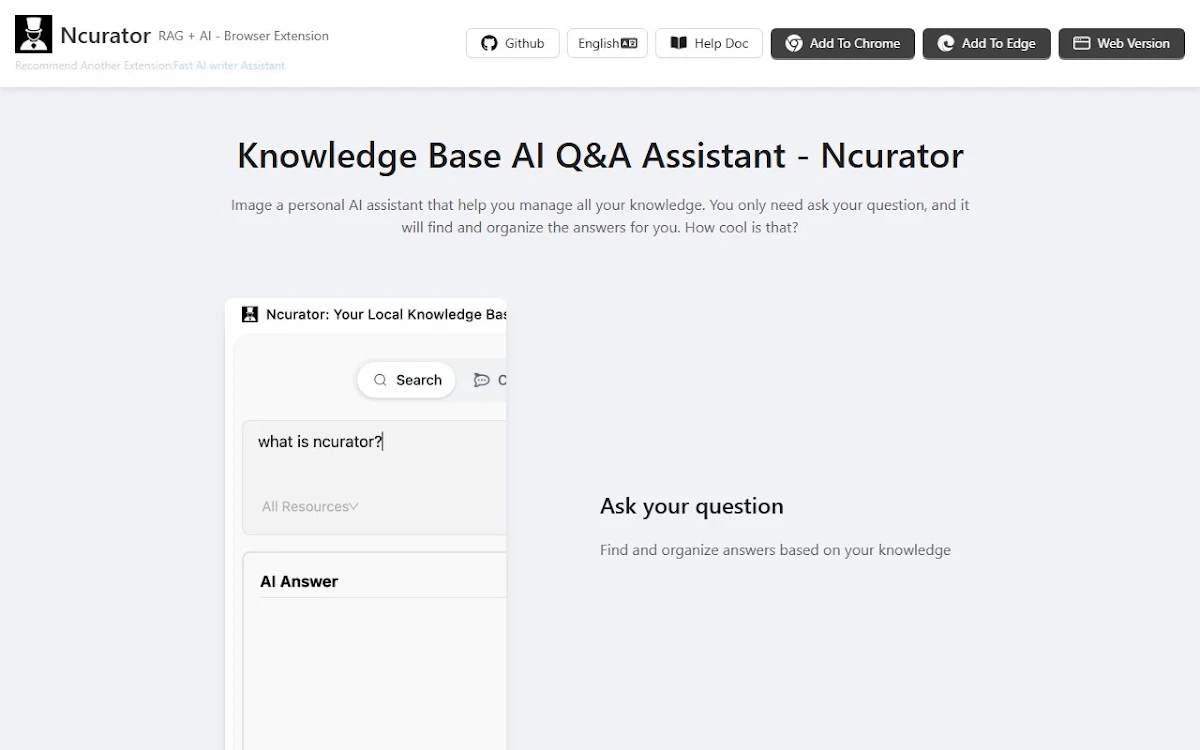
Task: Click 'RAG + AI - Browser Extension' tagline
Action: coord(243,36)
